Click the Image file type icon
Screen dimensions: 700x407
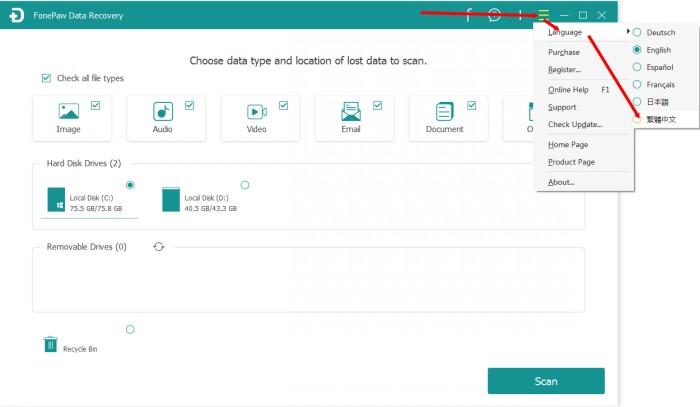(x=68, y=111)
